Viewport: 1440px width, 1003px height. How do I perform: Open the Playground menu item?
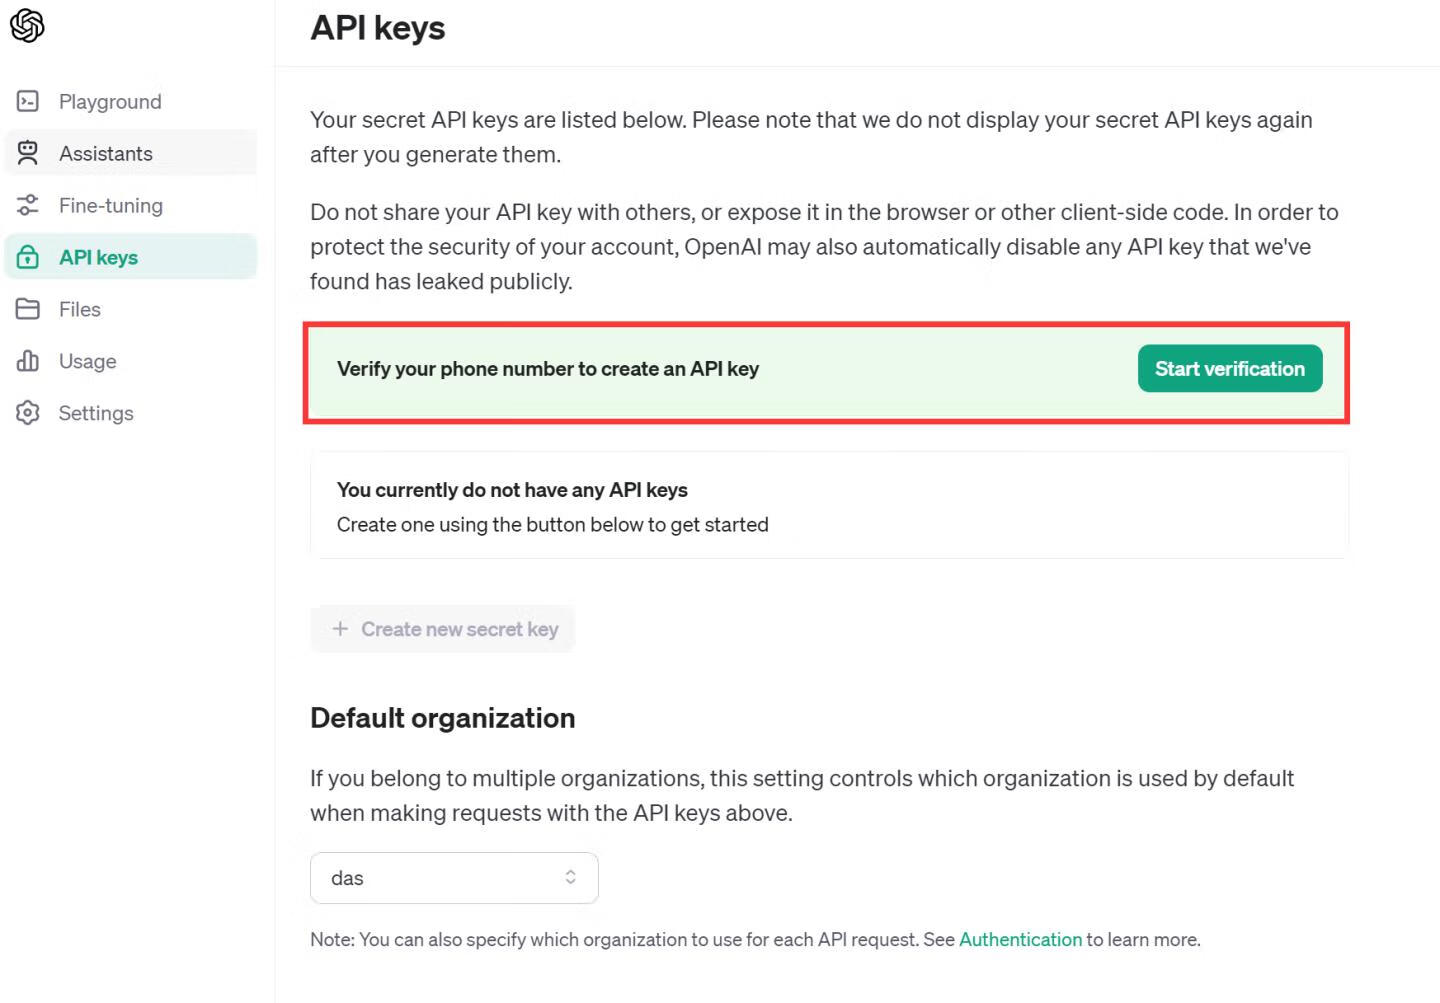coord(110,101)
